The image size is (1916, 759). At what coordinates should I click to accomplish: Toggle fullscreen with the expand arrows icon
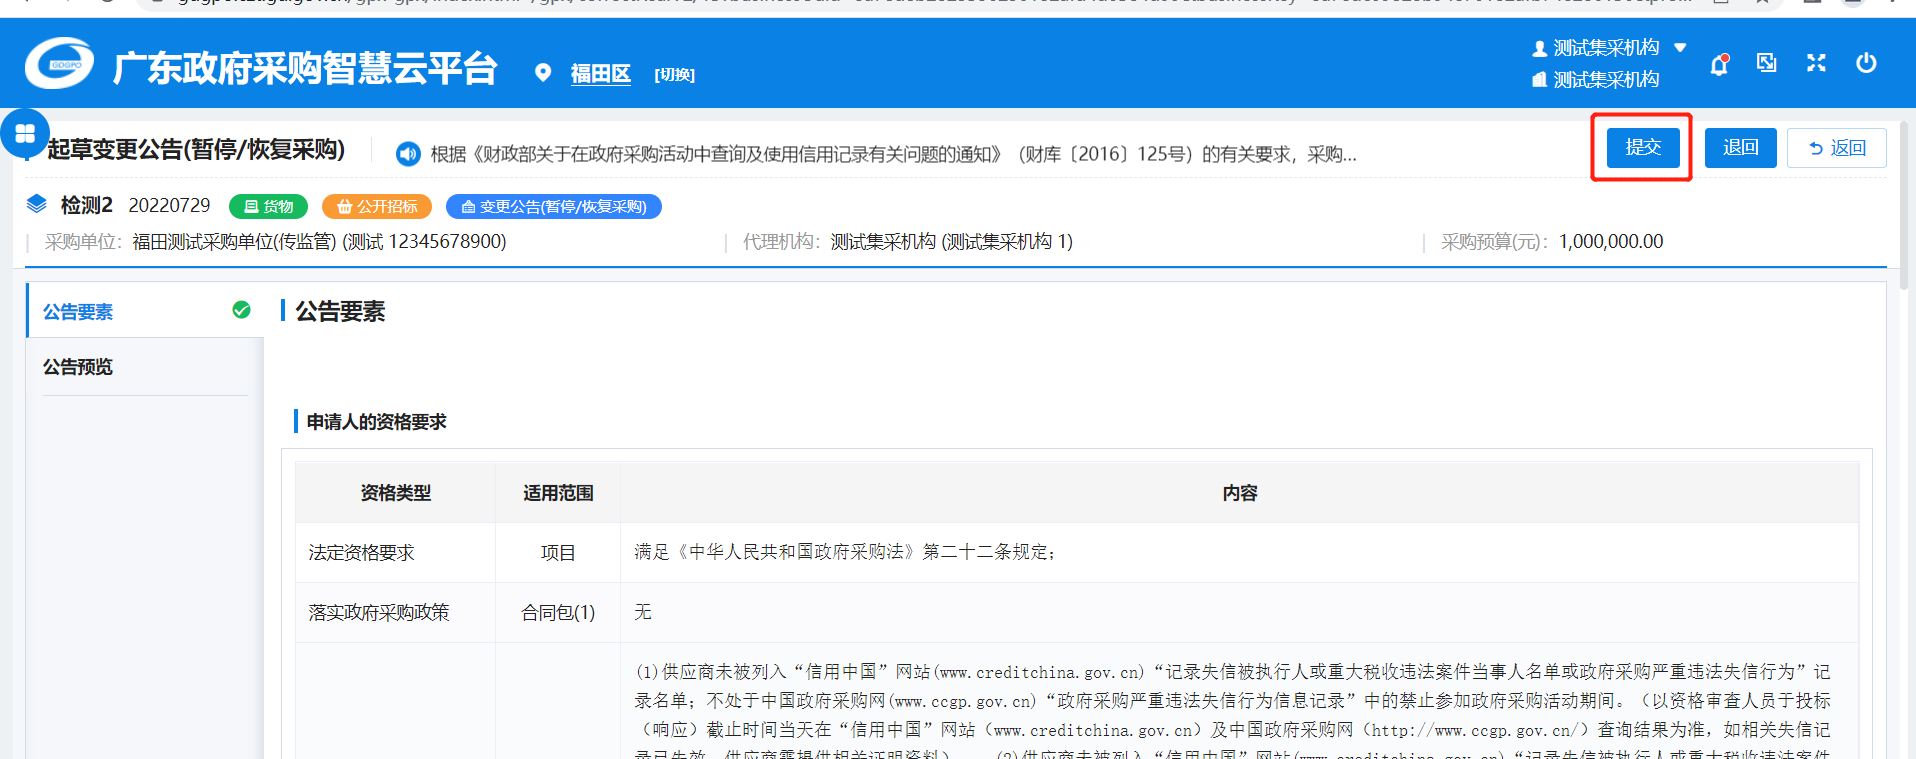pos(1816,63)
